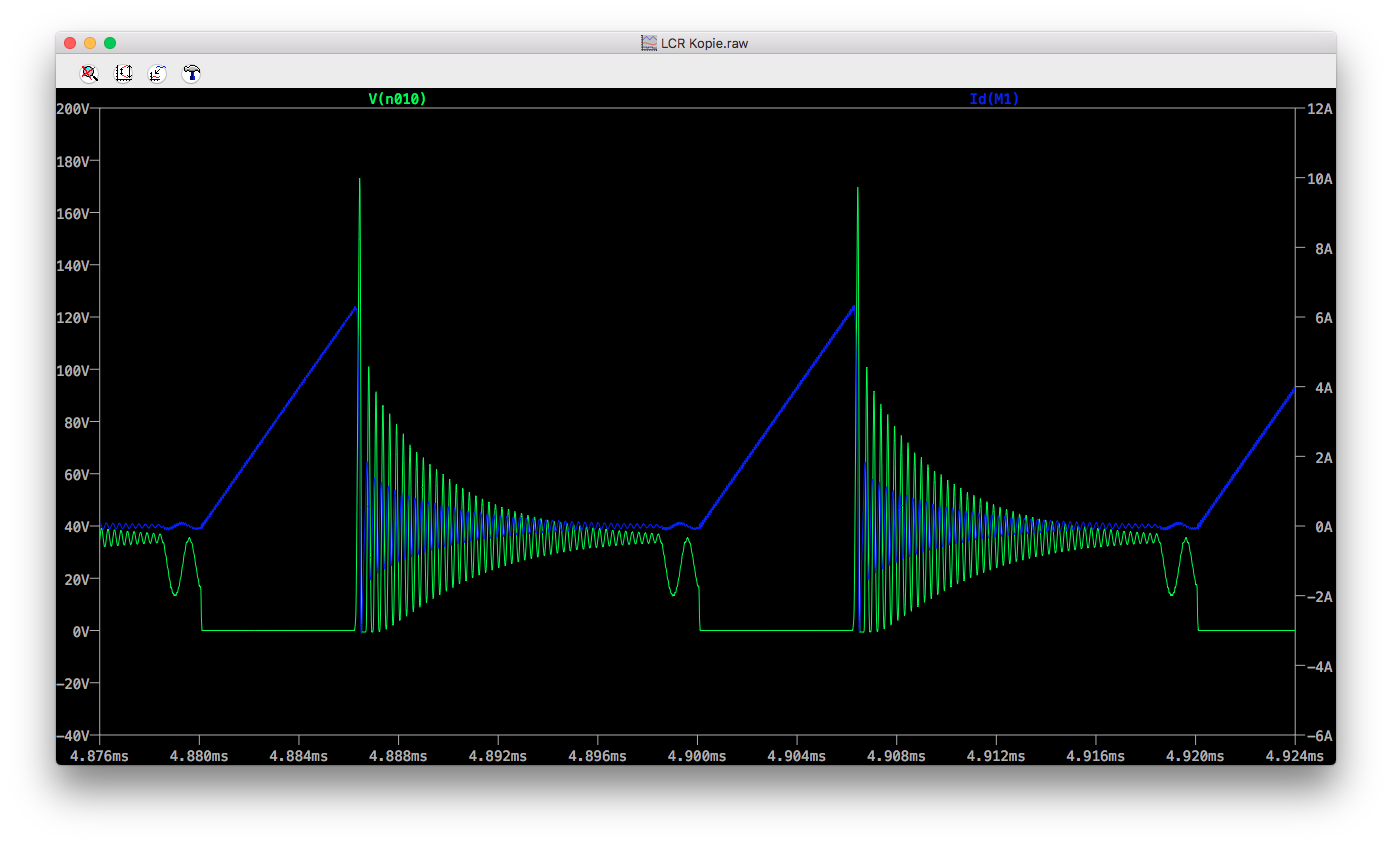Click the second green voltage spike peak
Viewport: 1392px width, 845px height.
pyautogui.click(x=857, y=188)
